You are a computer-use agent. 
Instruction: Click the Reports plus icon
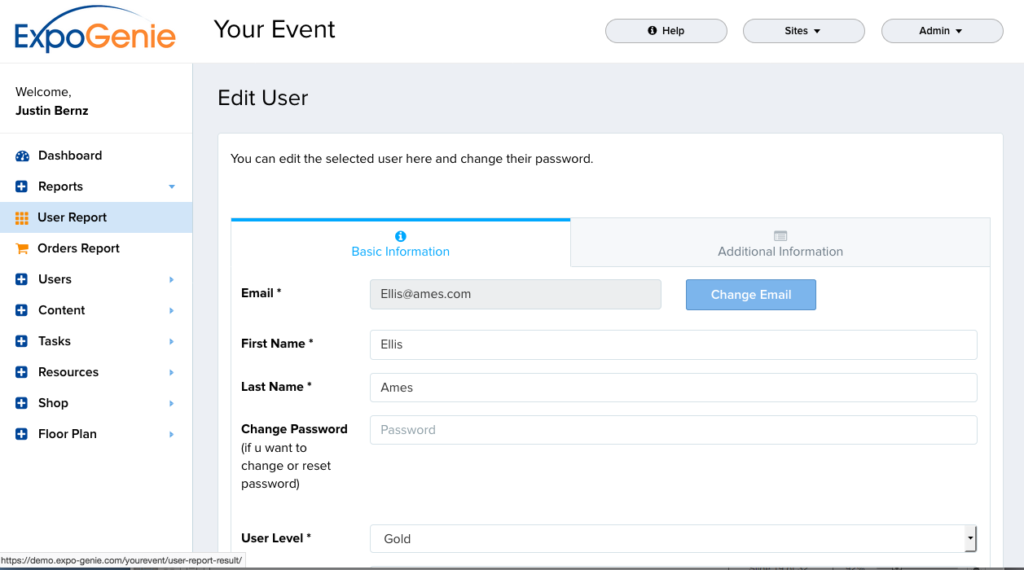point(22,187)
